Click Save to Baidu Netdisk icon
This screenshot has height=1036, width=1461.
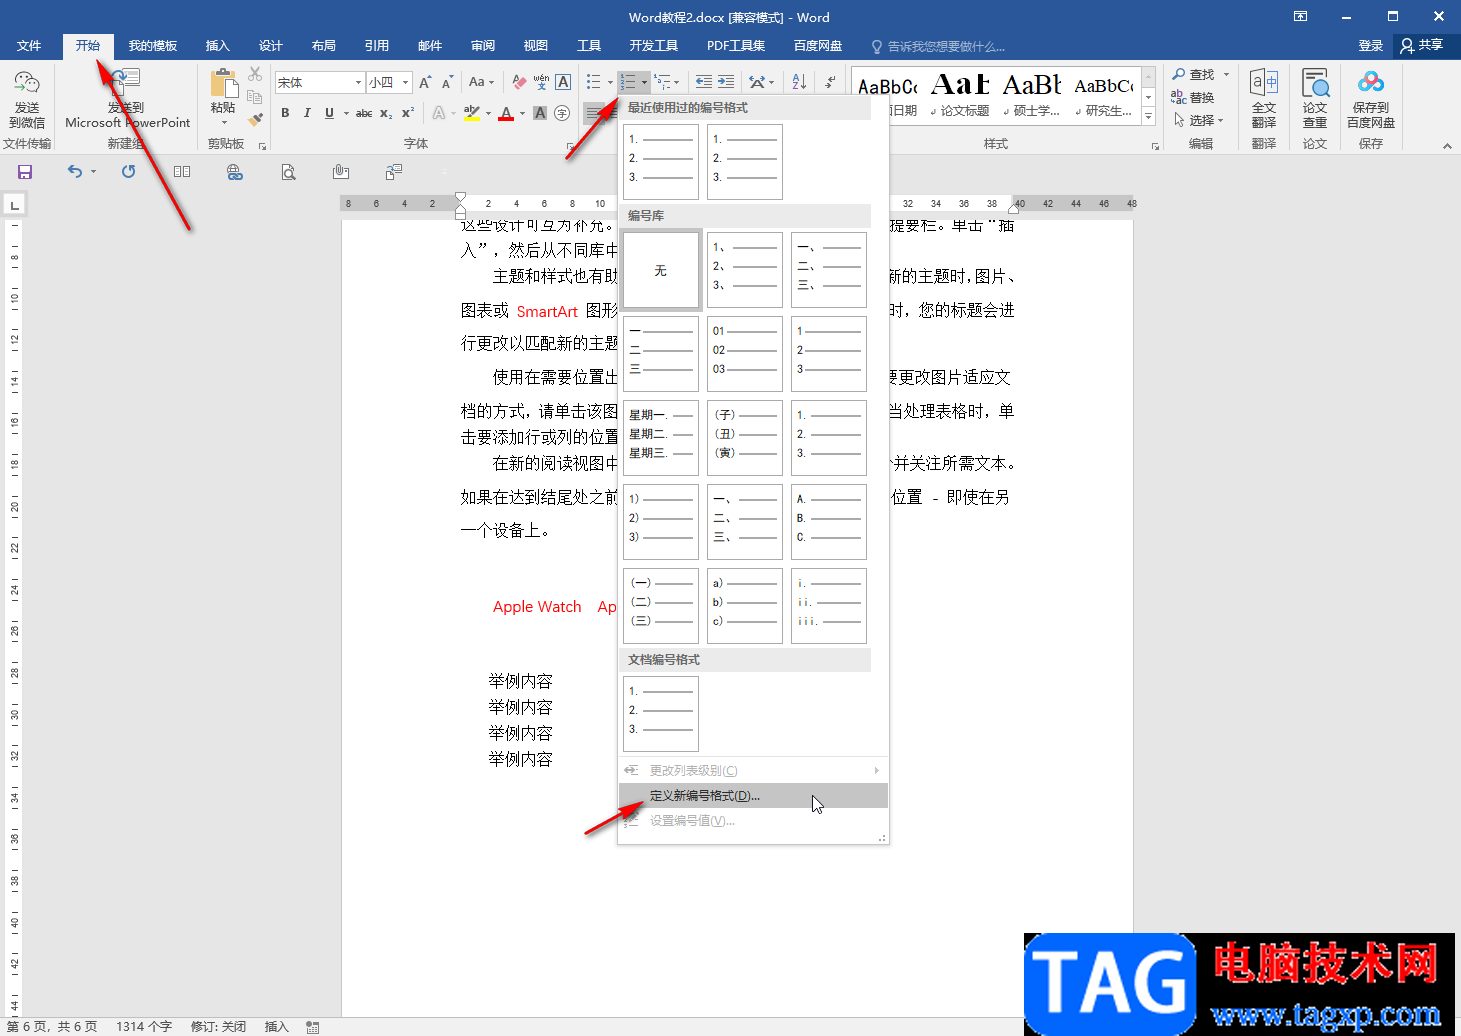[x=1371, y=100]
